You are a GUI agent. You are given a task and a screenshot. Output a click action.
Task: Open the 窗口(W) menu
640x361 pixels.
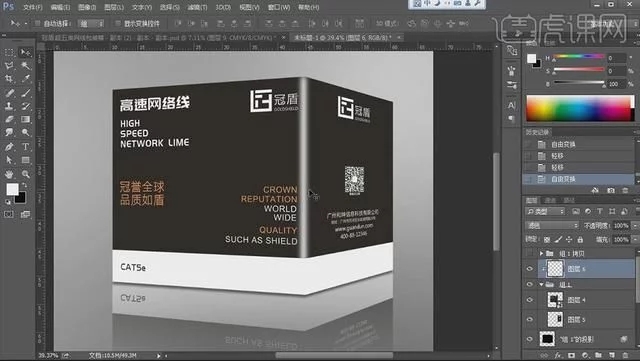279,7
